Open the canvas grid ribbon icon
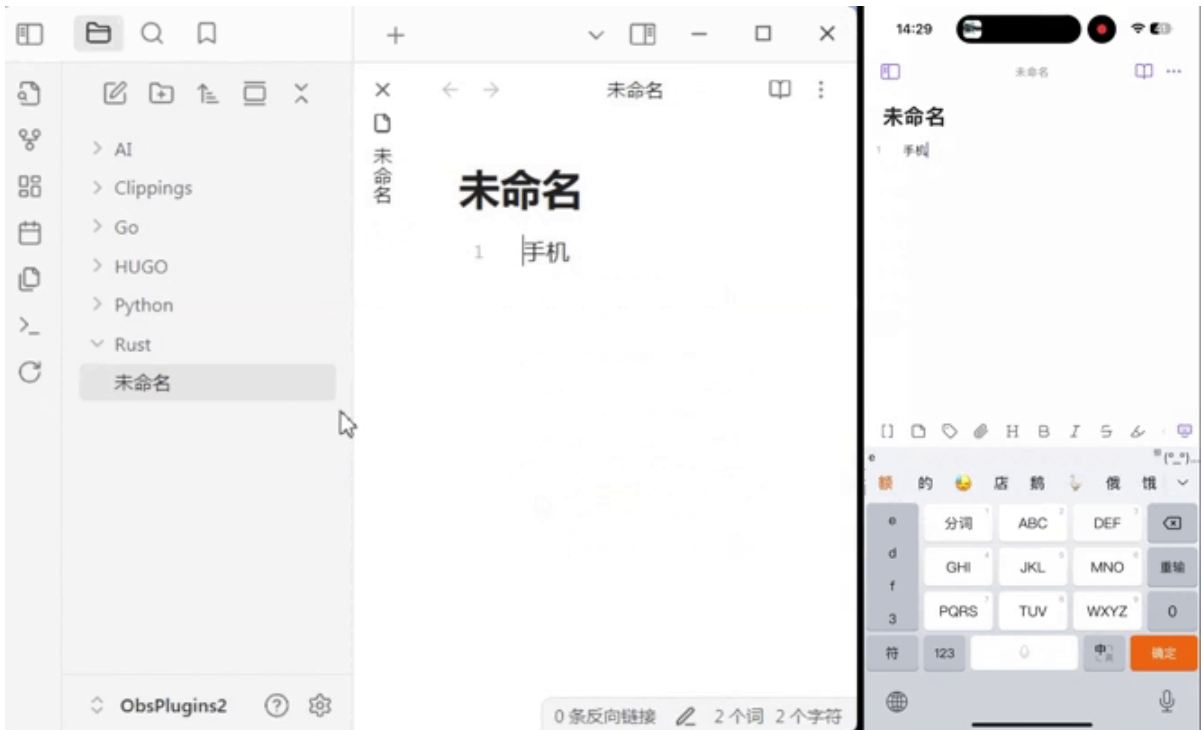Image resolution: width=1201 pixels, height=730 pixels. point(30,187)
